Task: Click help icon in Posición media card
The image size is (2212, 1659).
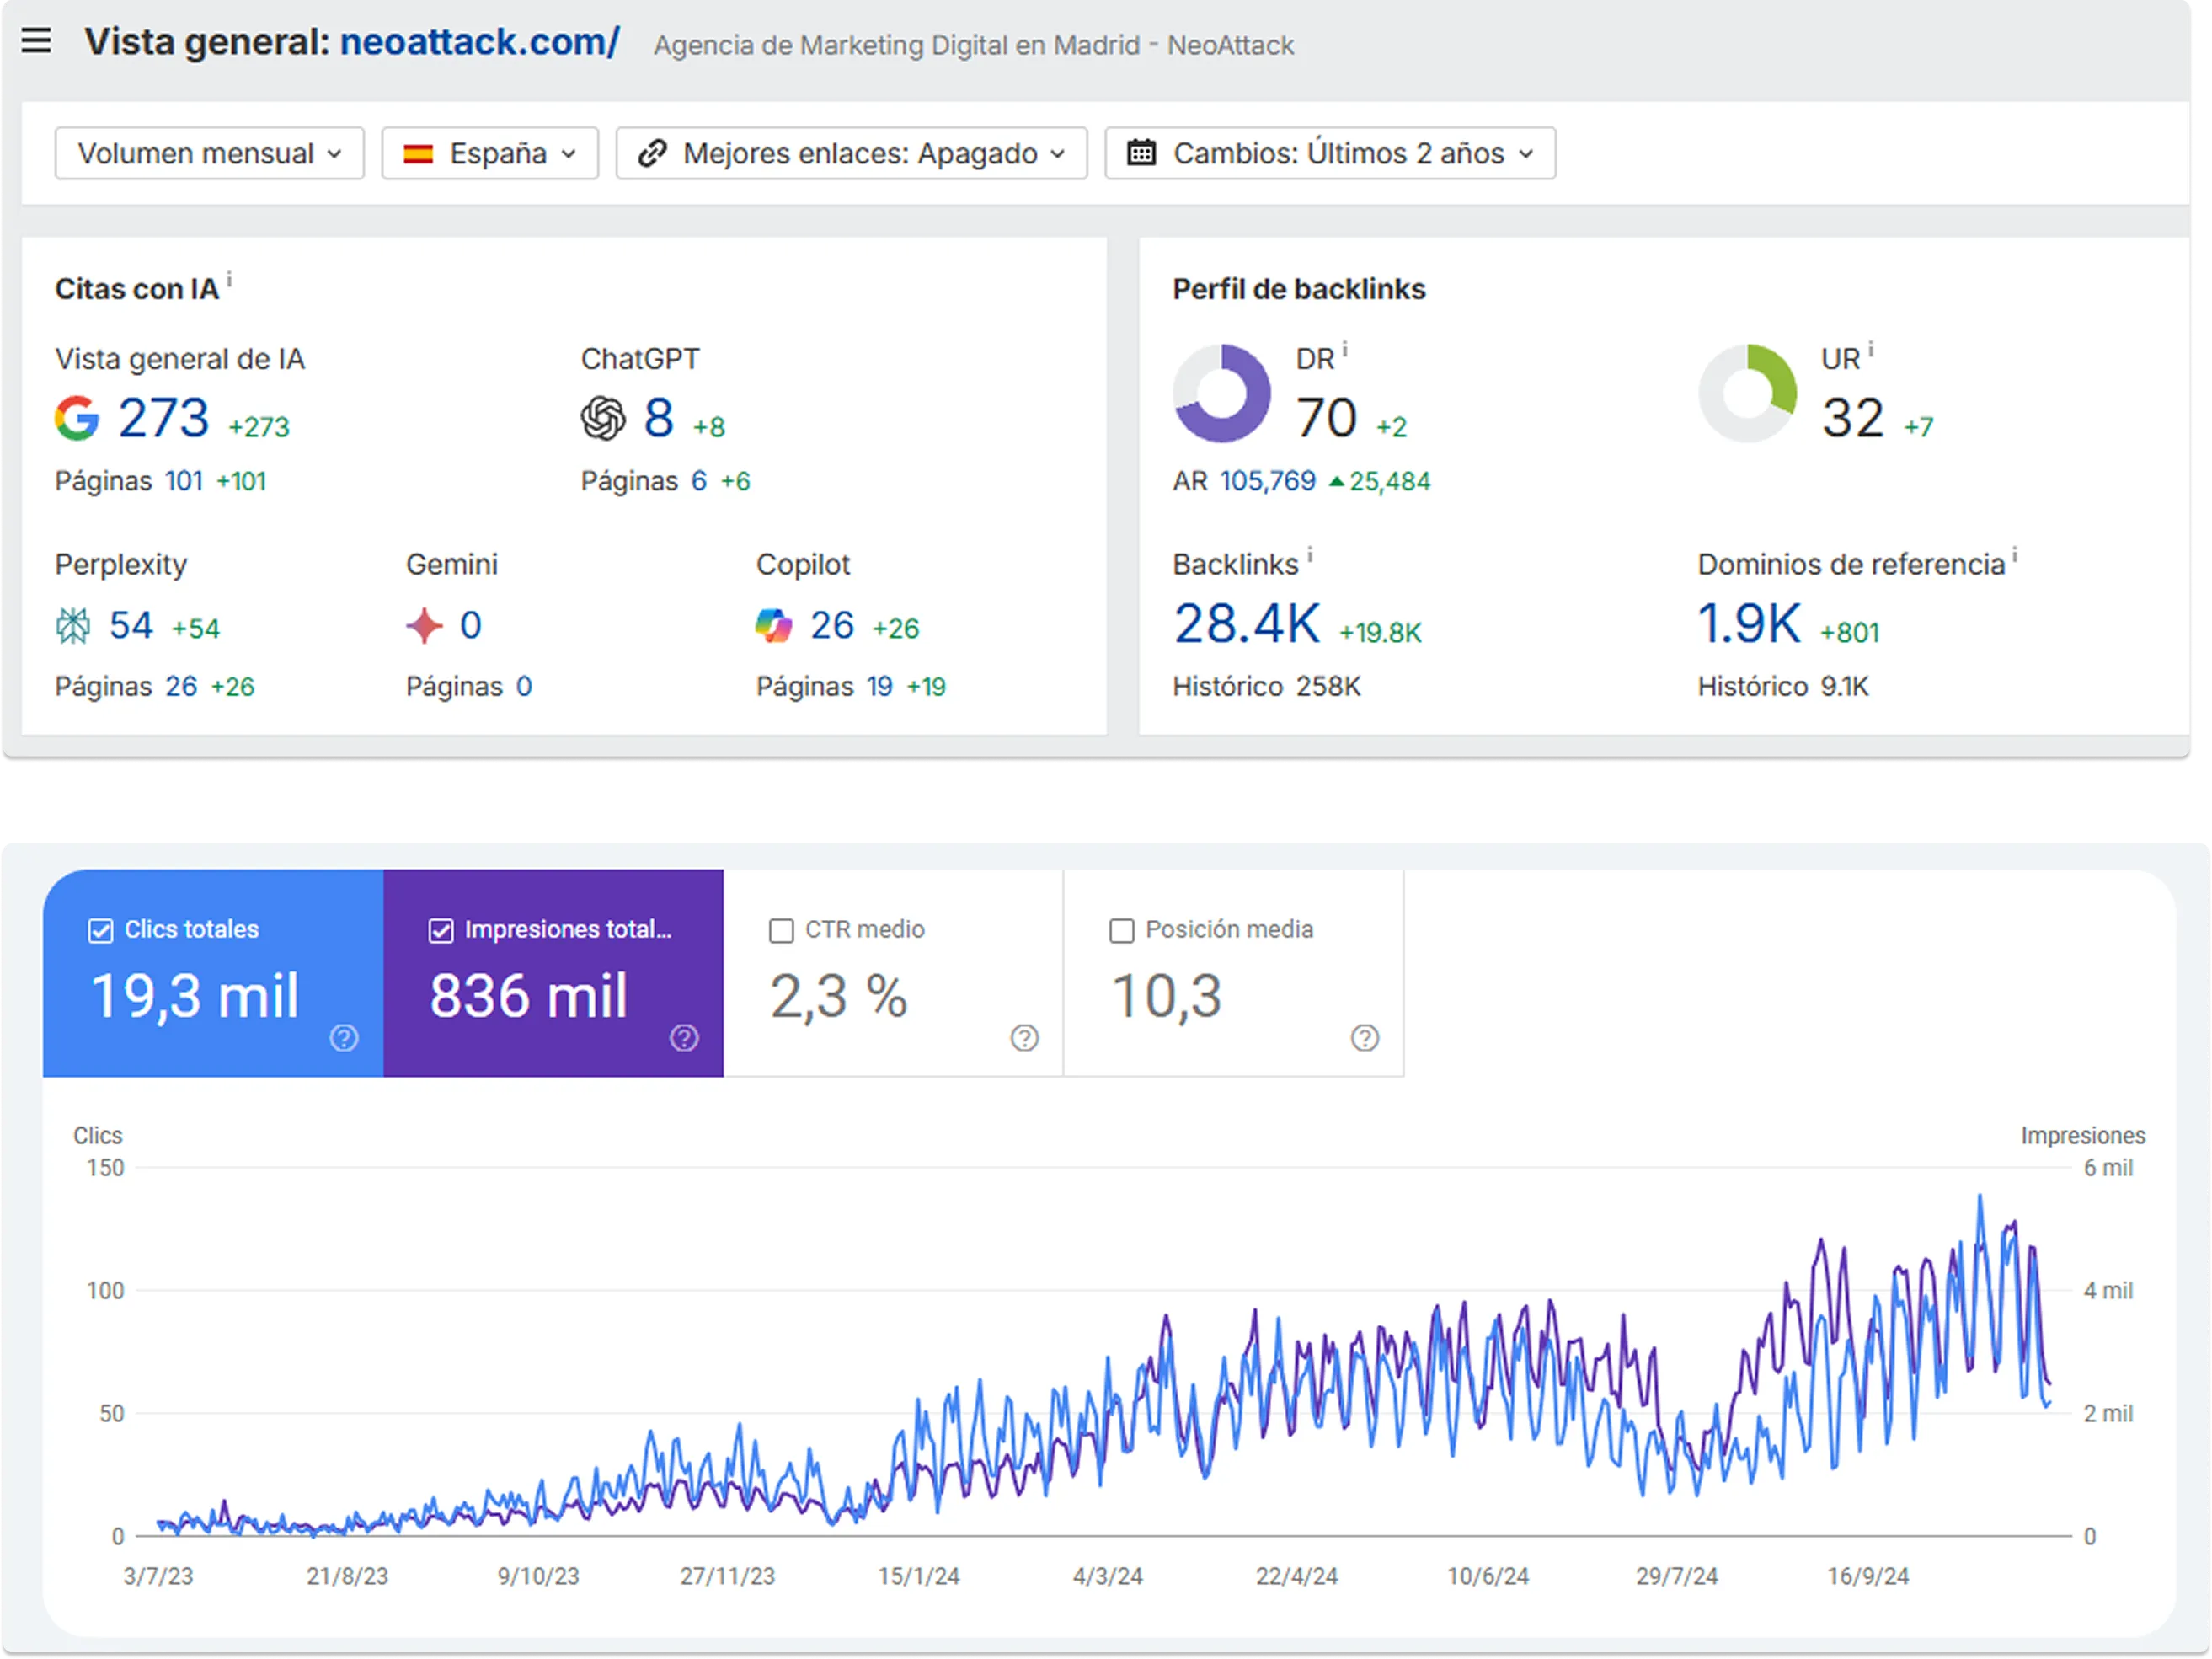Action: coord(1365,1038)
